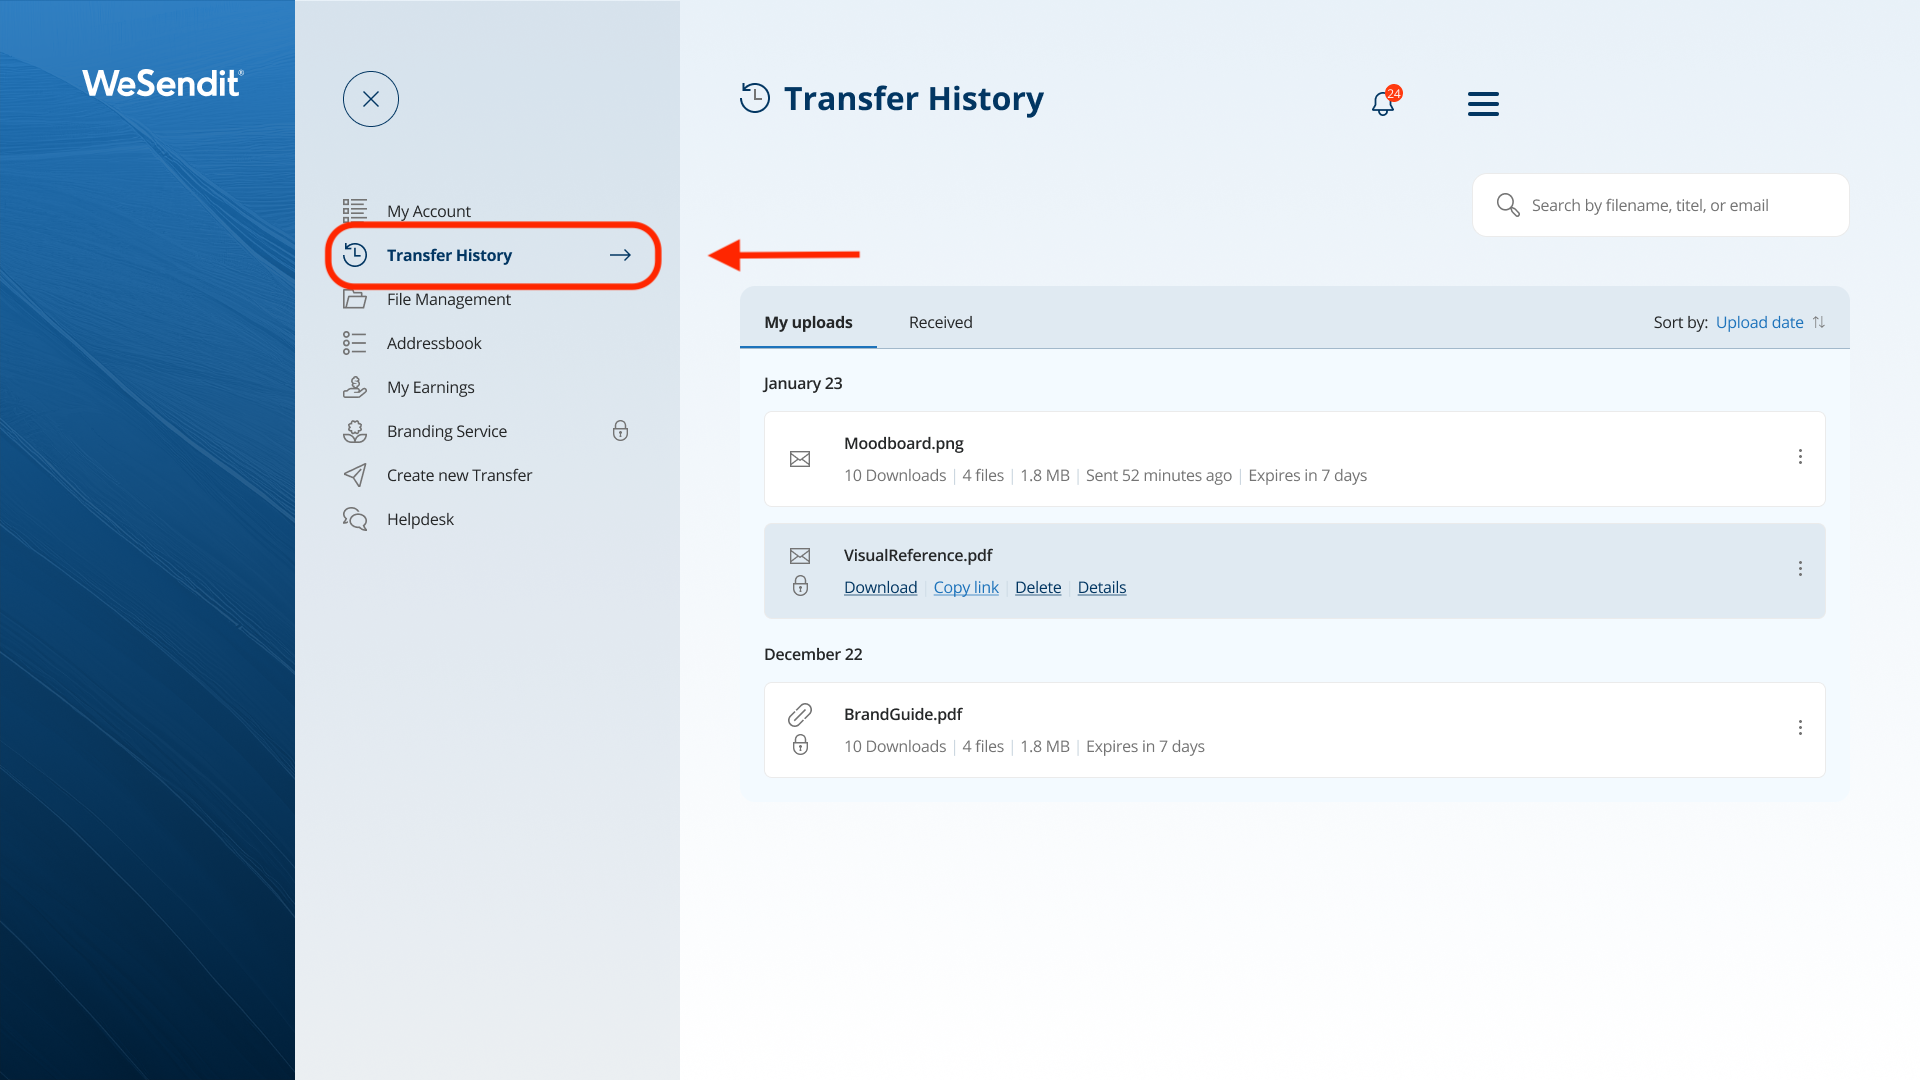The image size is (1920, 1080).
Task: Open the notifications bell icon
Action: [x=1383, y=103]
